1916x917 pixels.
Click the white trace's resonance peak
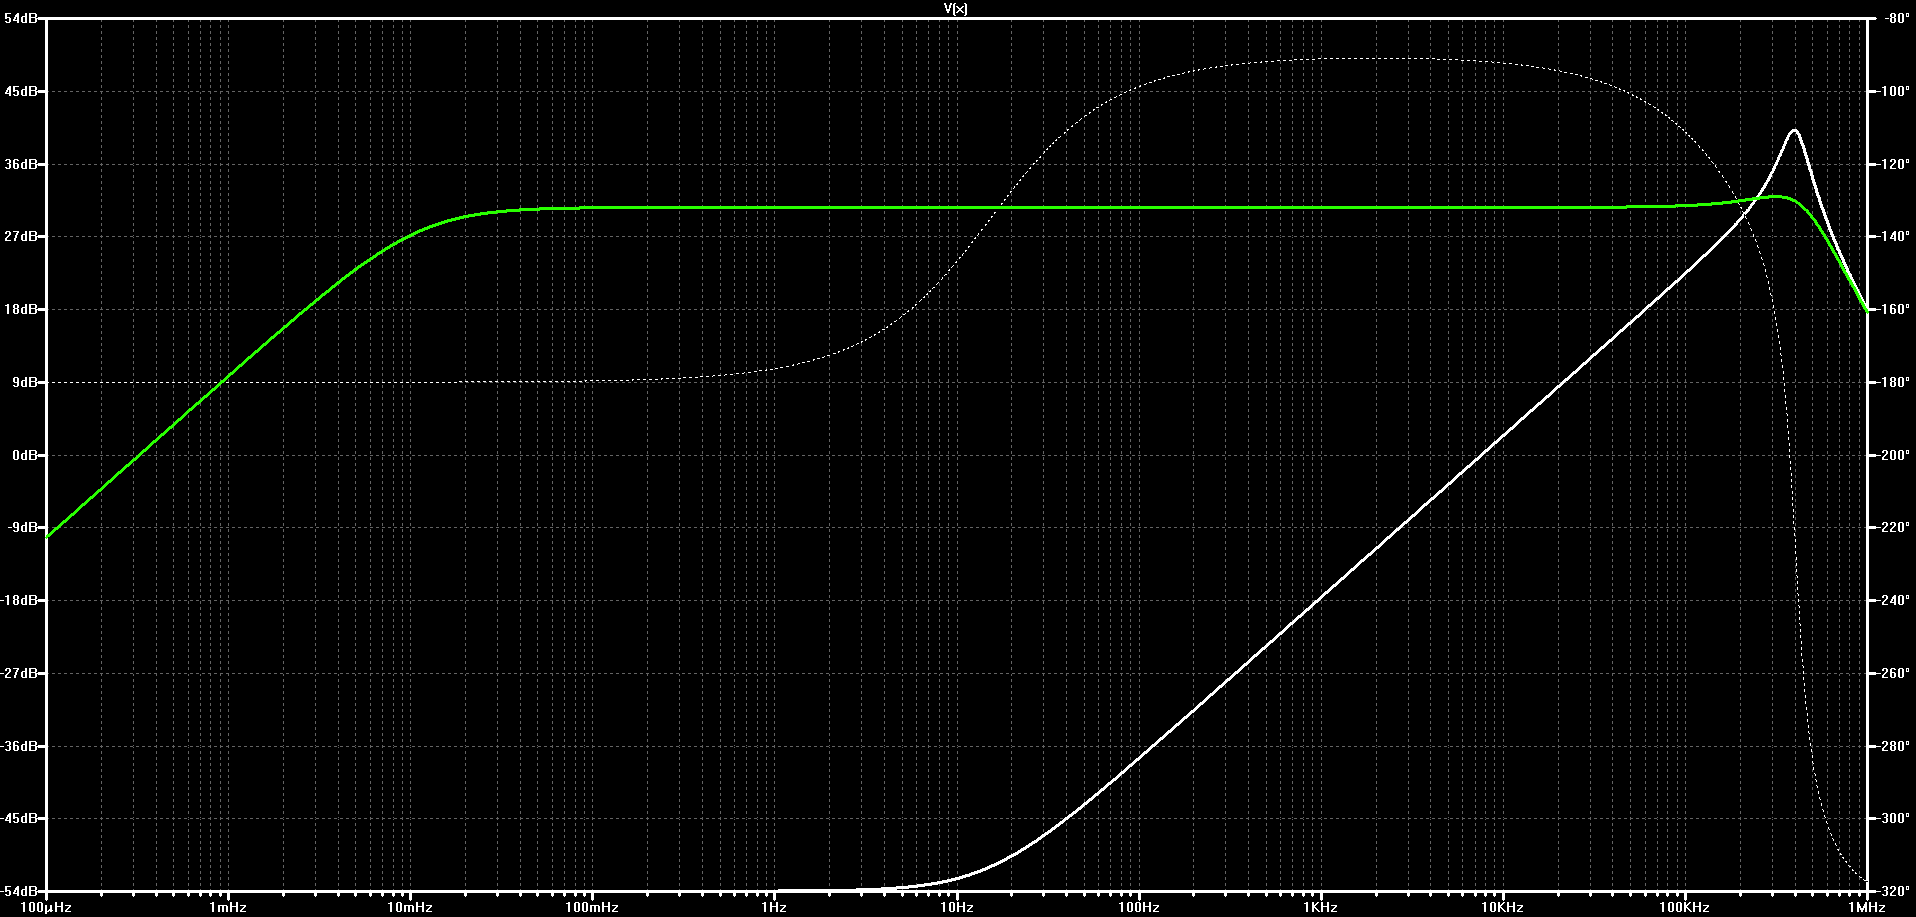pos(1794,131)
